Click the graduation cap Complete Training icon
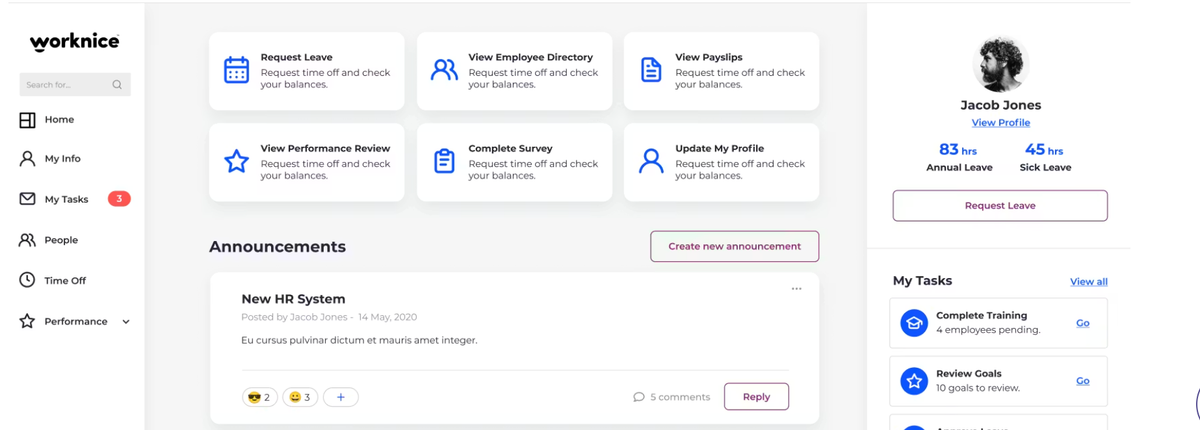Screen dimensions: 1200x430 point(914,323)
